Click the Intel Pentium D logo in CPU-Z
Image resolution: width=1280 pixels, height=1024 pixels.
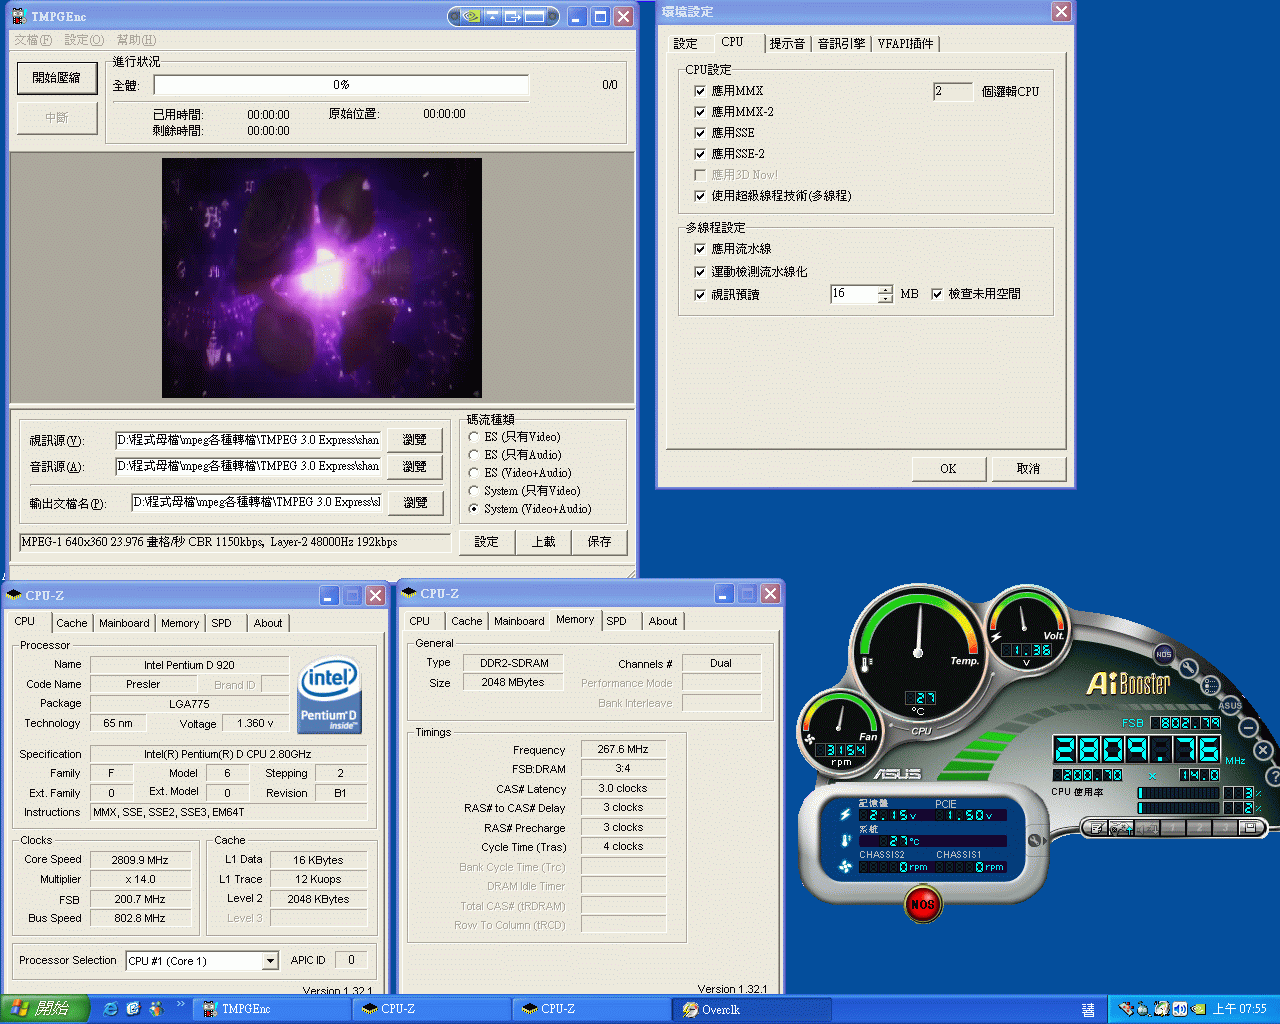[329, 695]
